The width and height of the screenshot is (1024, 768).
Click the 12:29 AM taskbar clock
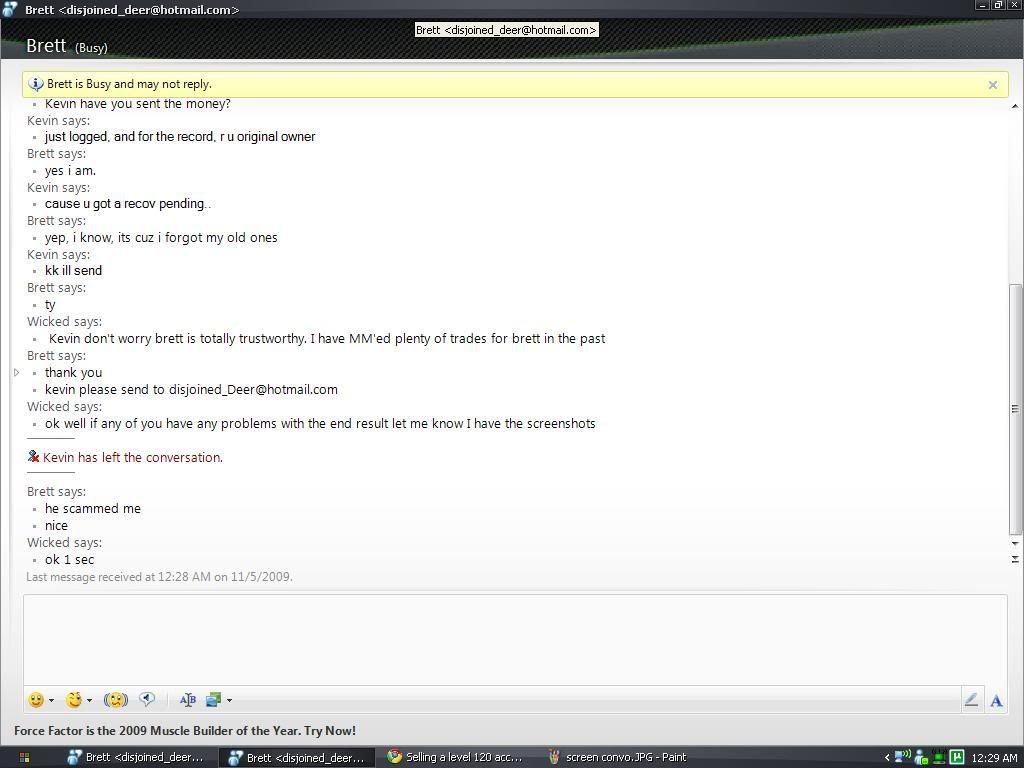(x=995, y=758)
